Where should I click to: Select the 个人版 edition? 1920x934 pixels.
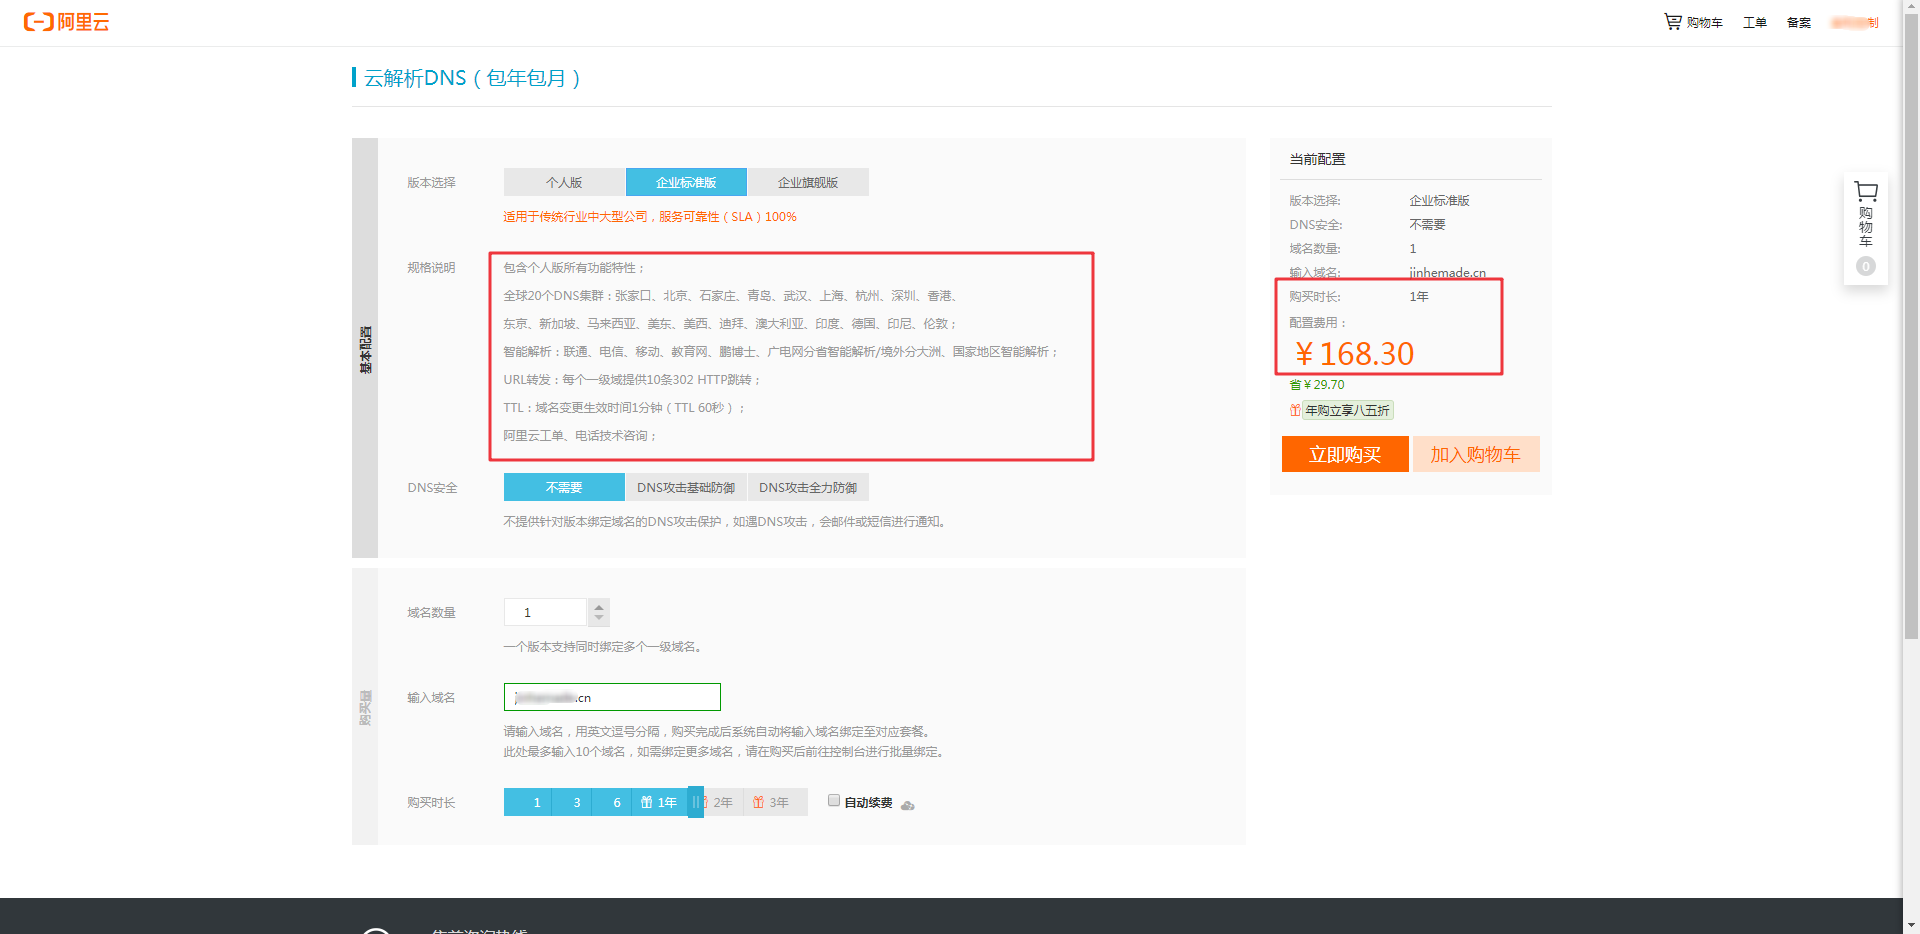coord(564,182)
